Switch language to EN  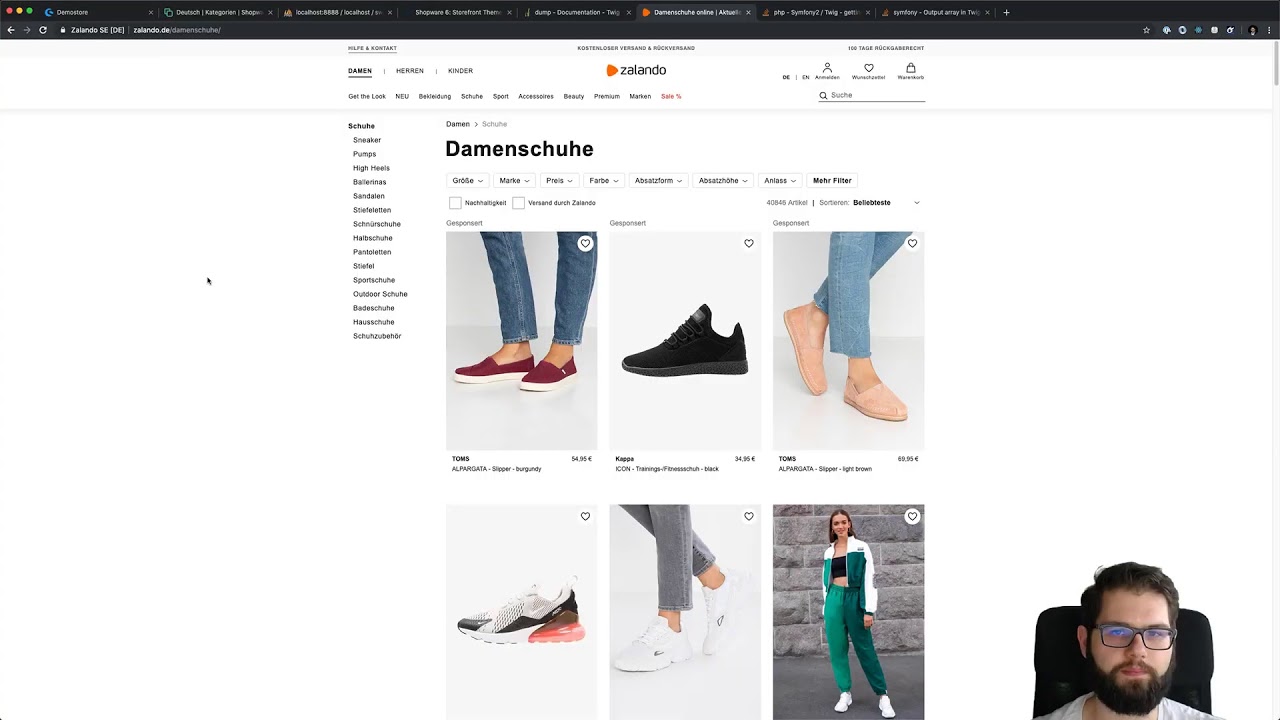click(806, 77)
